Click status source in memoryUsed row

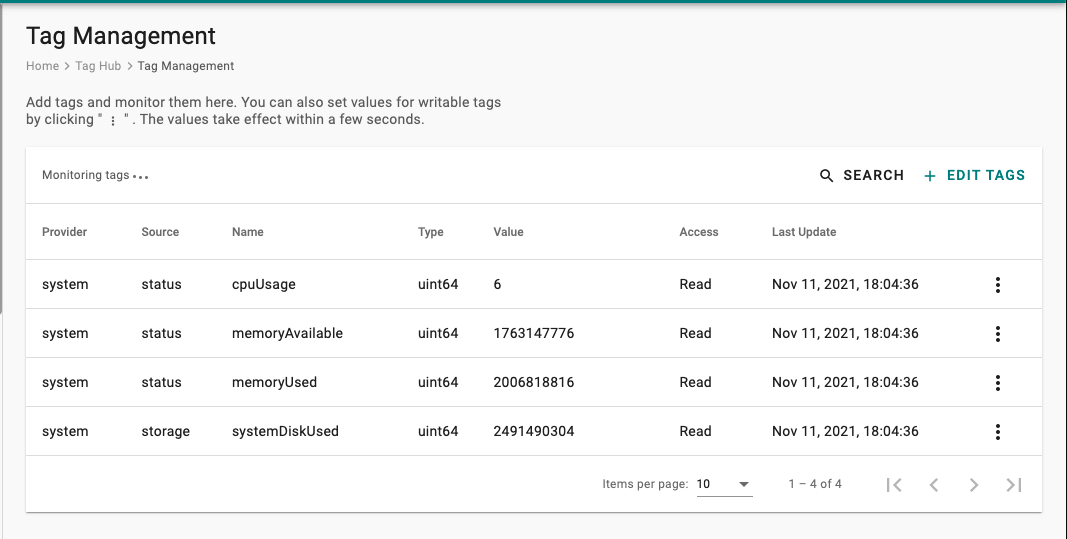(161, 382)
